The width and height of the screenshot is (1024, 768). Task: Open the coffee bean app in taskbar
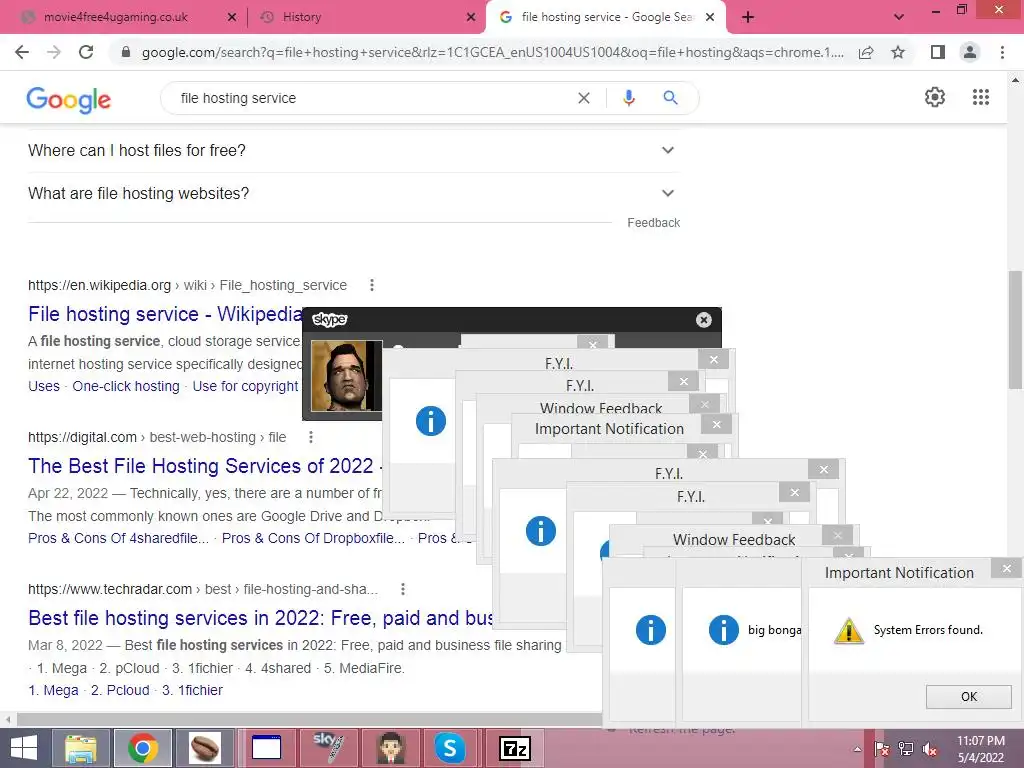point(205,748)
